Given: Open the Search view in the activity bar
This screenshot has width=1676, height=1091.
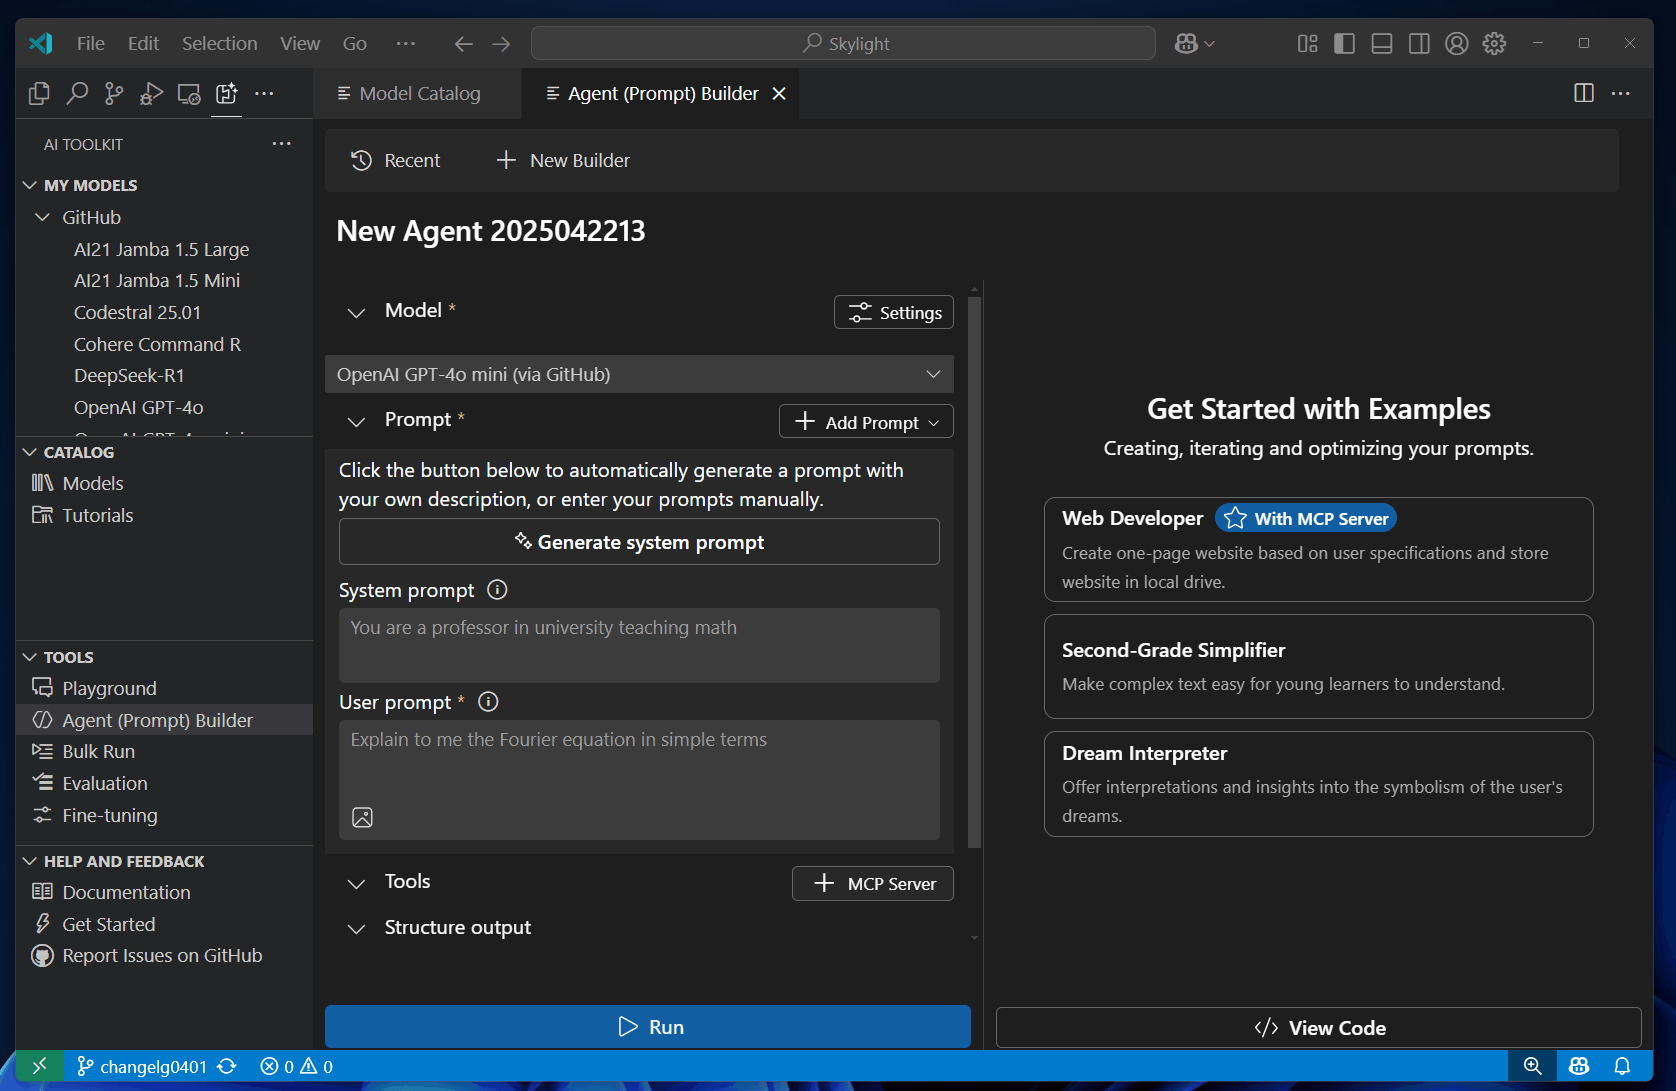Looking at the screenshot, I should coord(77,93).
